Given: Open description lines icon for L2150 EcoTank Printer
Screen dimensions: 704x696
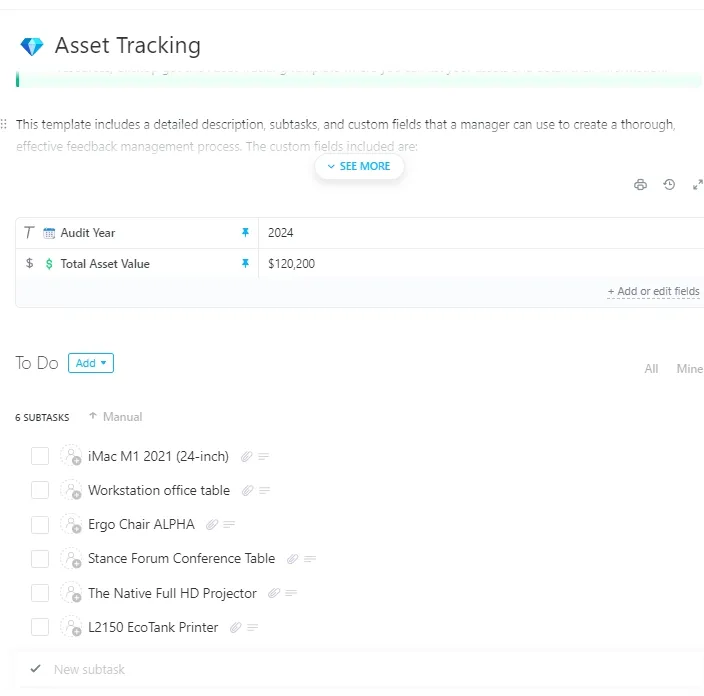Looking at the screenshot, I should coord(253,627).
